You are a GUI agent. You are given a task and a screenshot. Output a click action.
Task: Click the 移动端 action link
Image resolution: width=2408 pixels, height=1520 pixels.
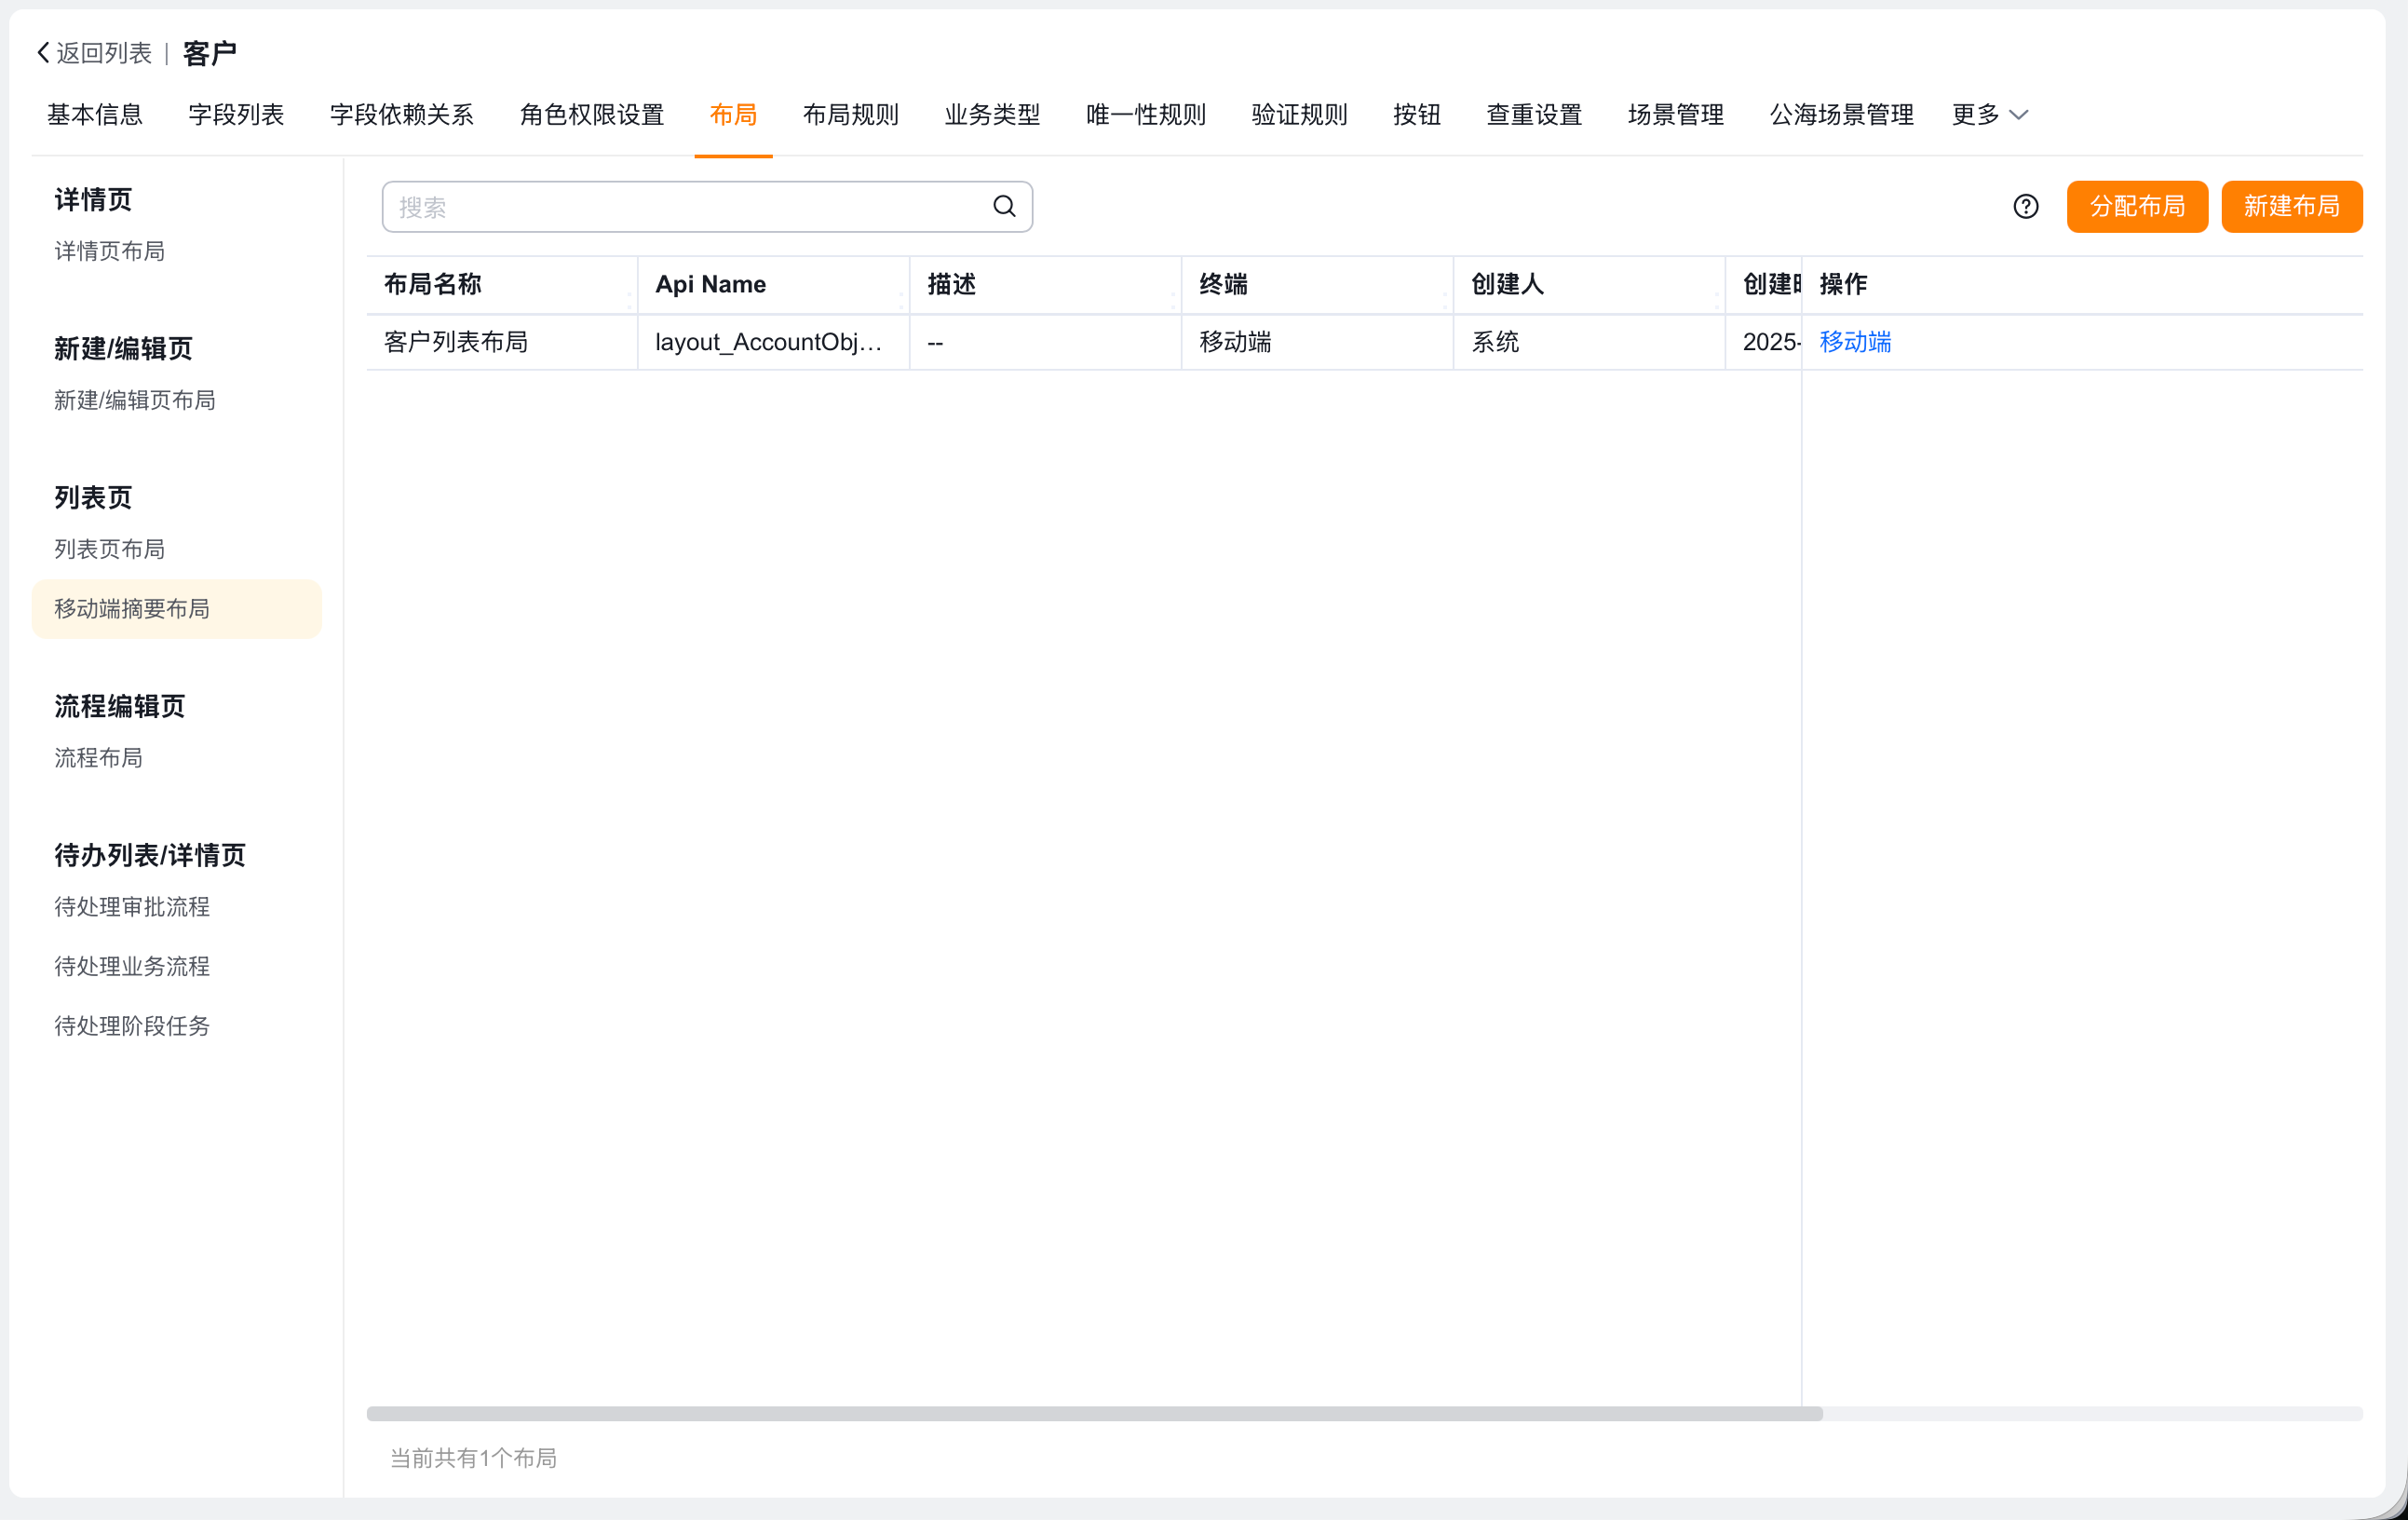1855,342
